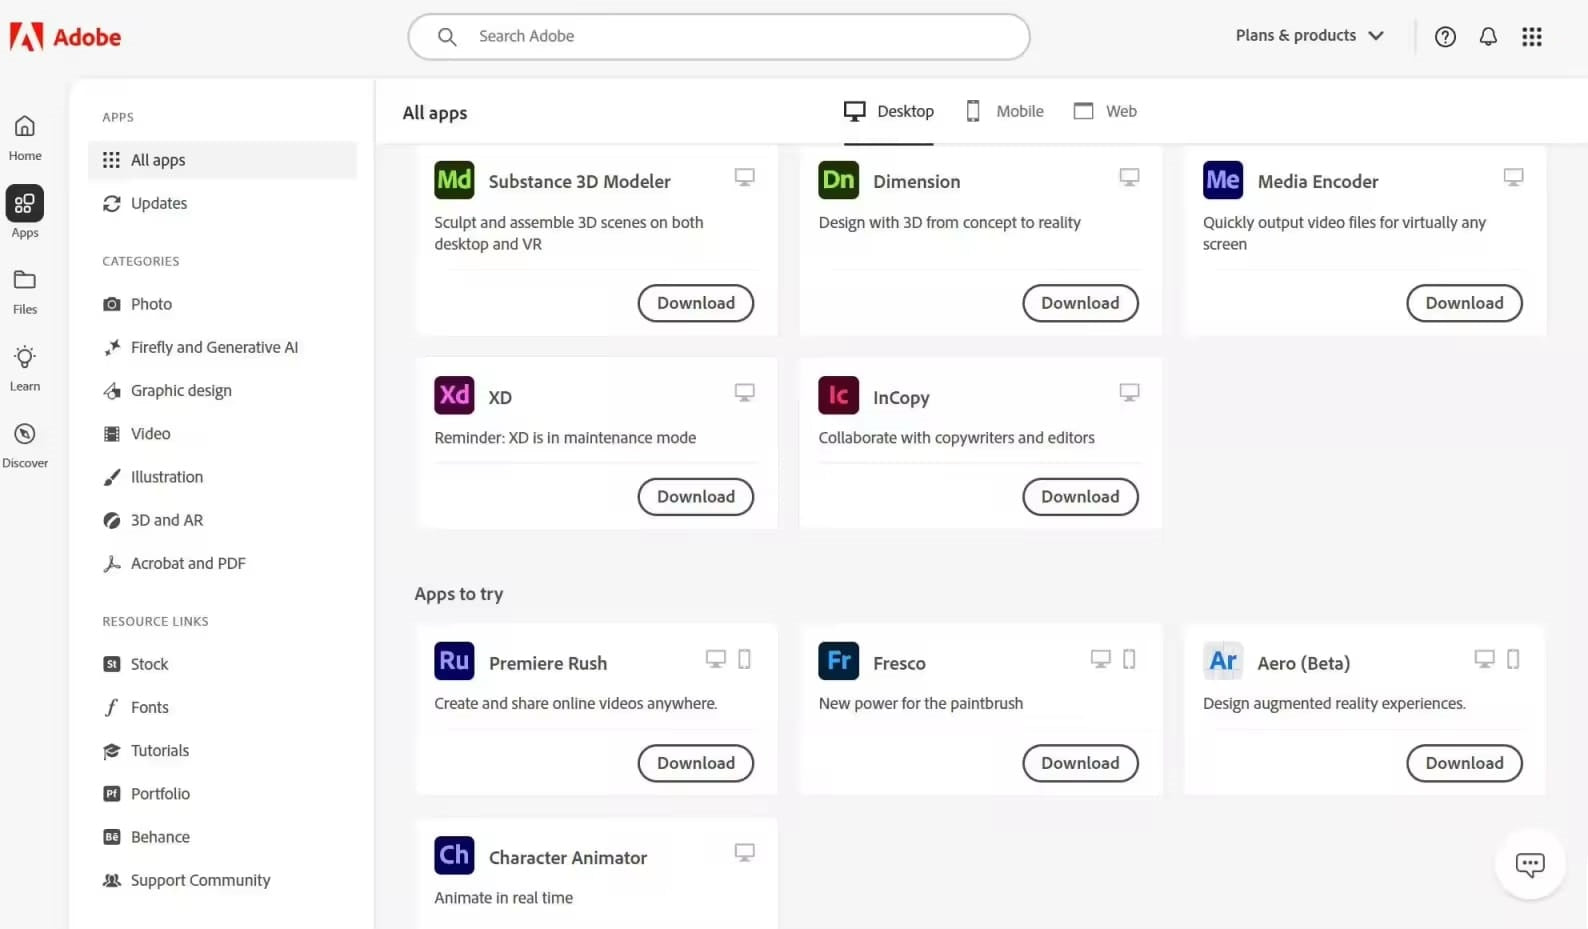Download Fresco

1080,763
